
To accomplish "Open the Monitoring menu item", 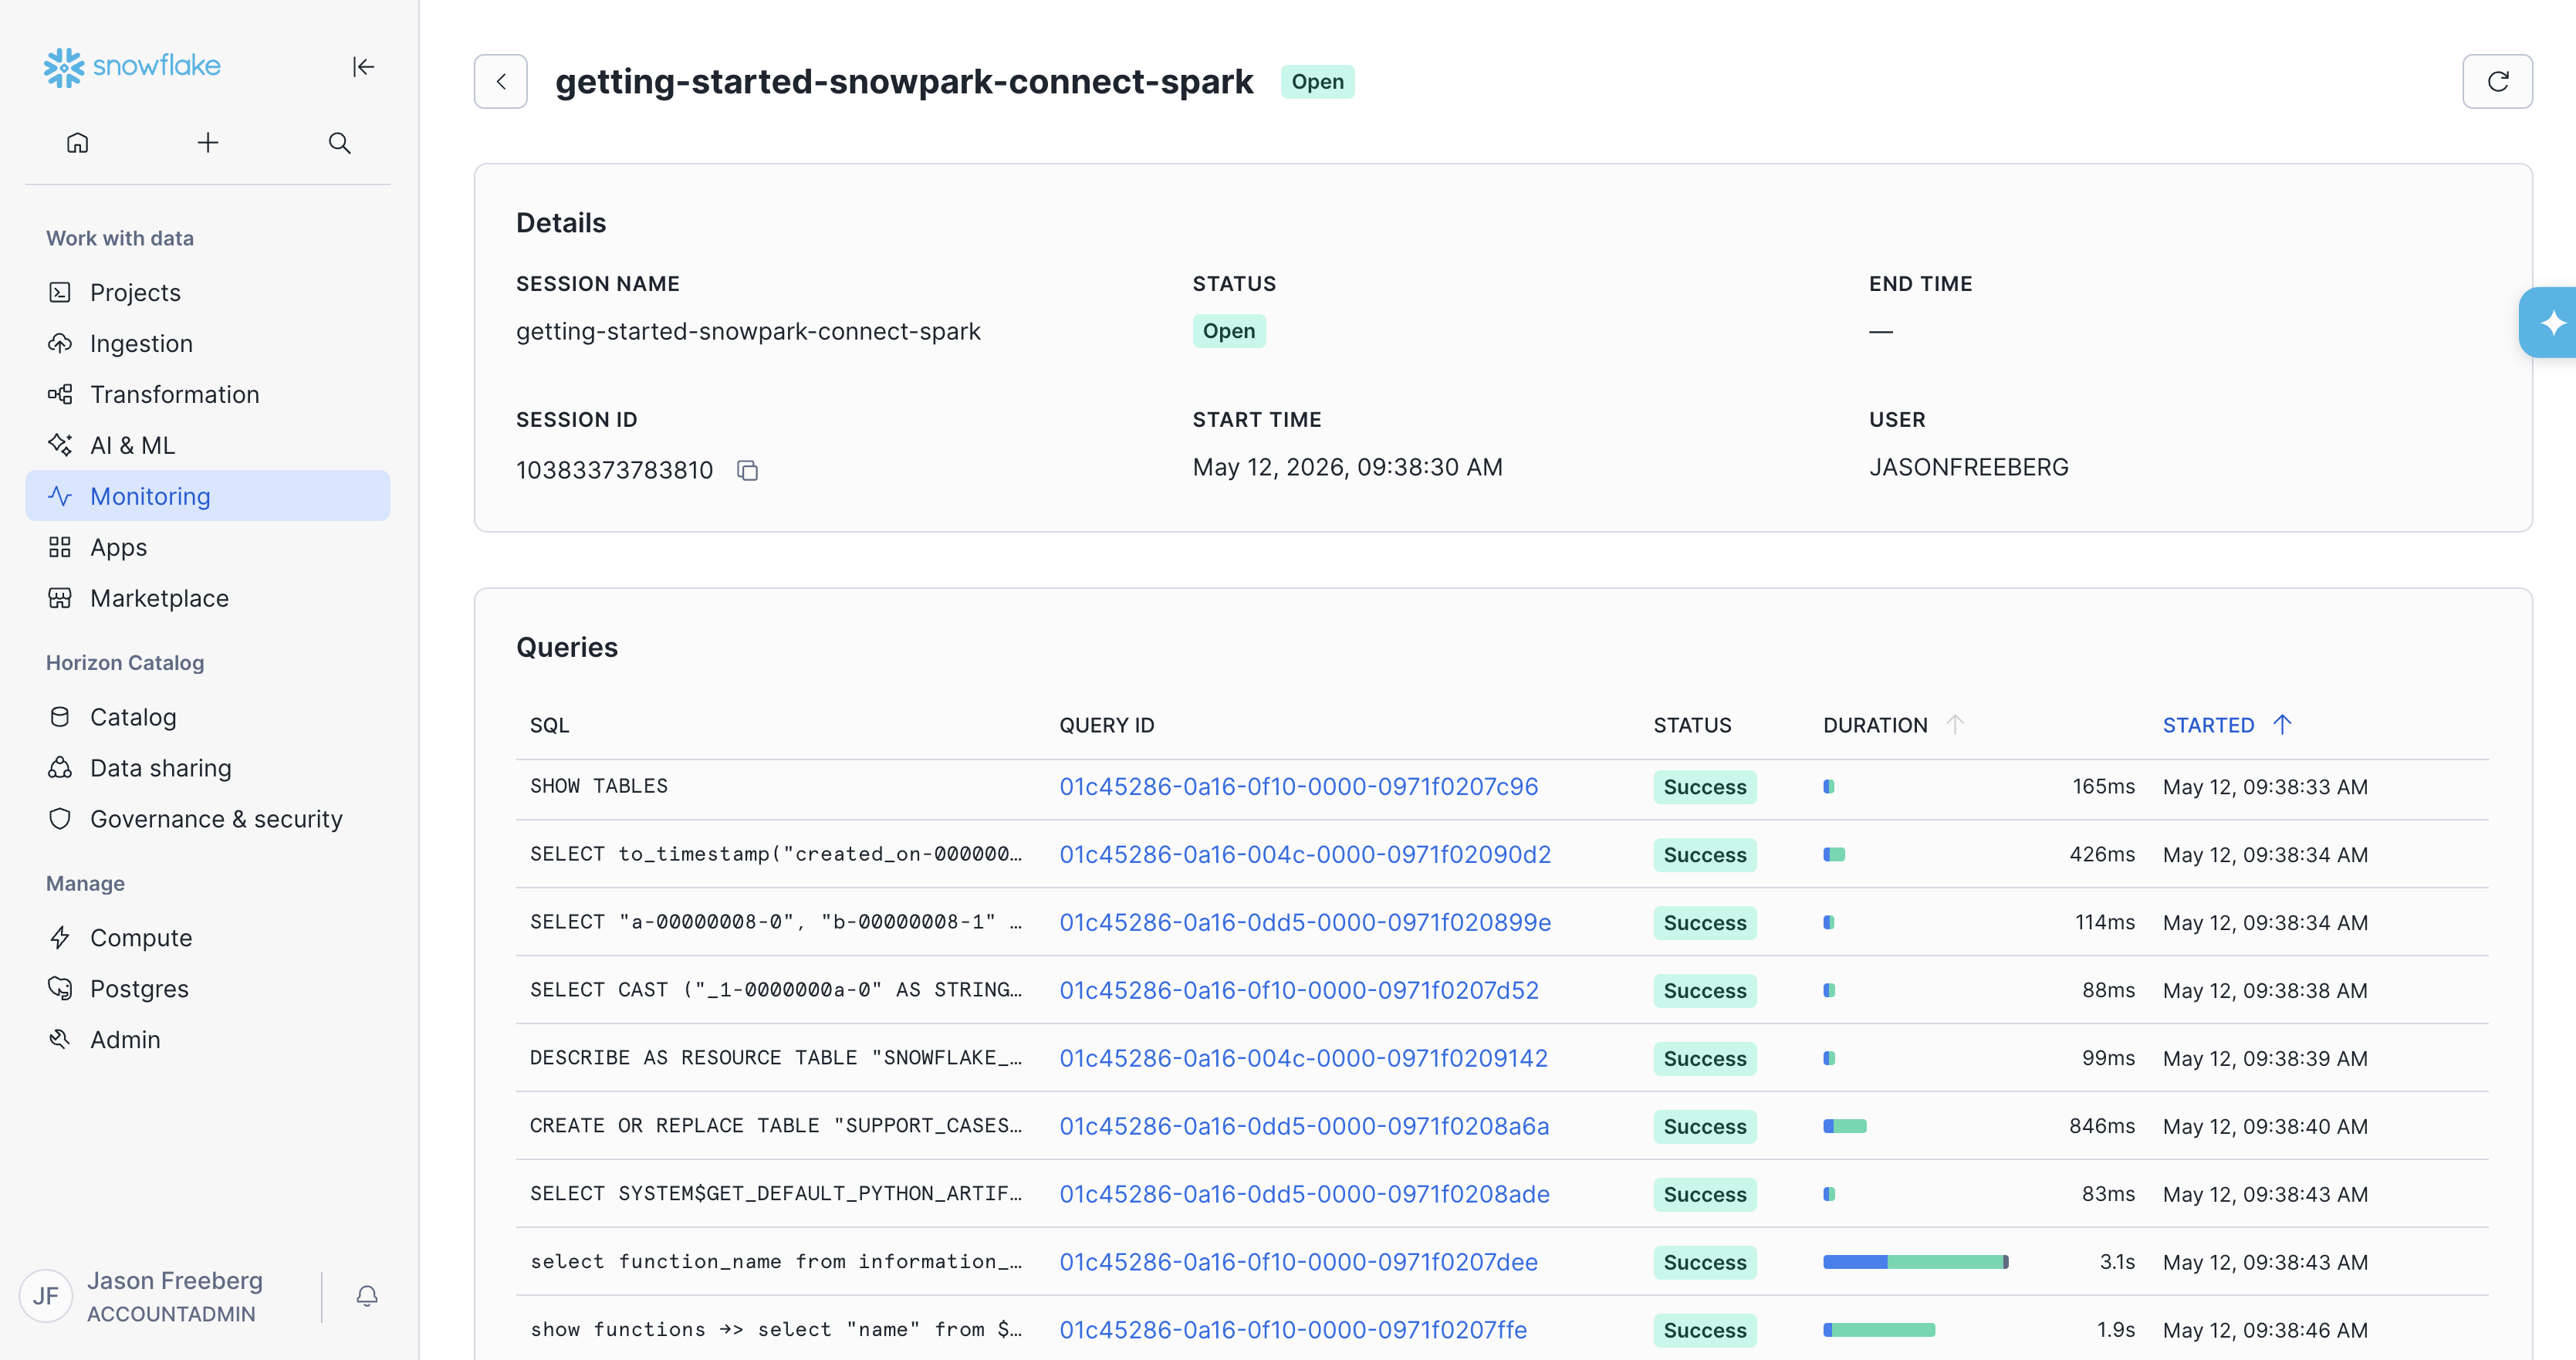I will click(x=208, y=496).
